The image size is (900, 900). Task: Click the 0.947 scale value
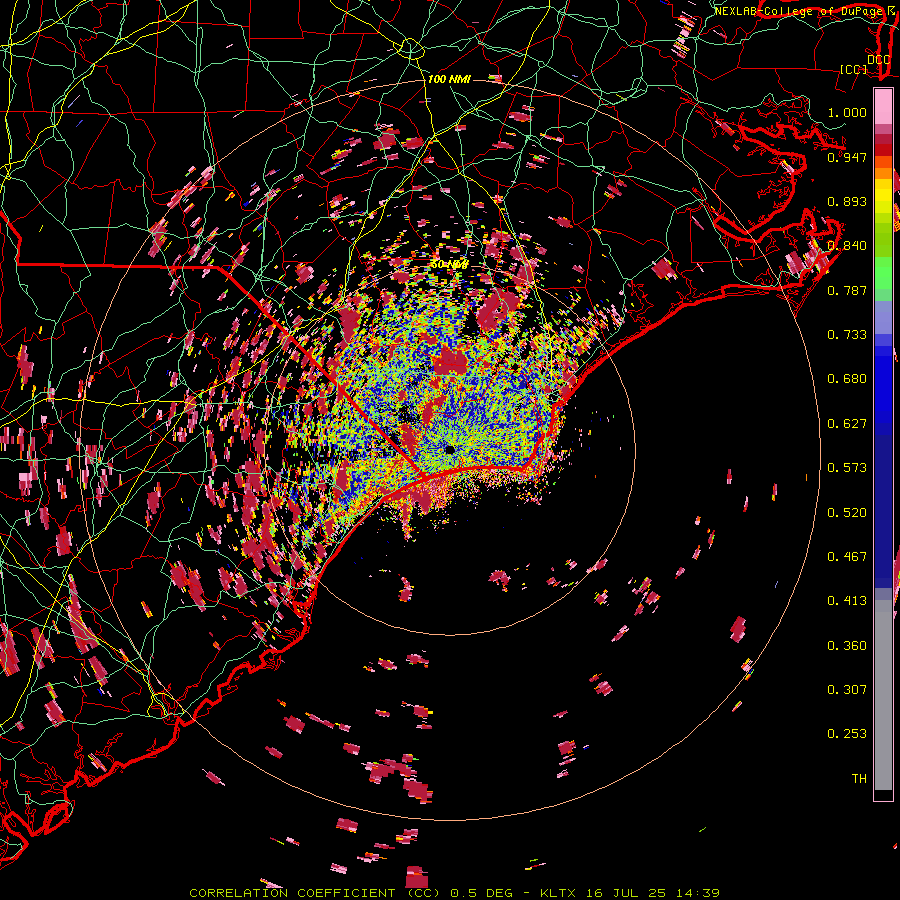847,157
